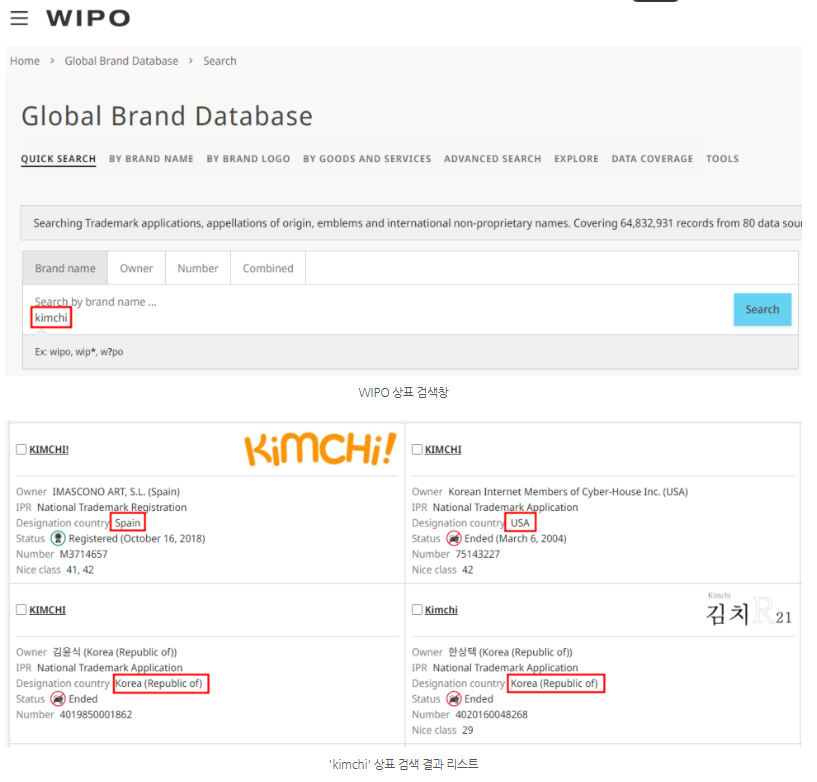Click the Search breadcrumb
The width and height of the screenshot is (817, 782).
[220, 61]
